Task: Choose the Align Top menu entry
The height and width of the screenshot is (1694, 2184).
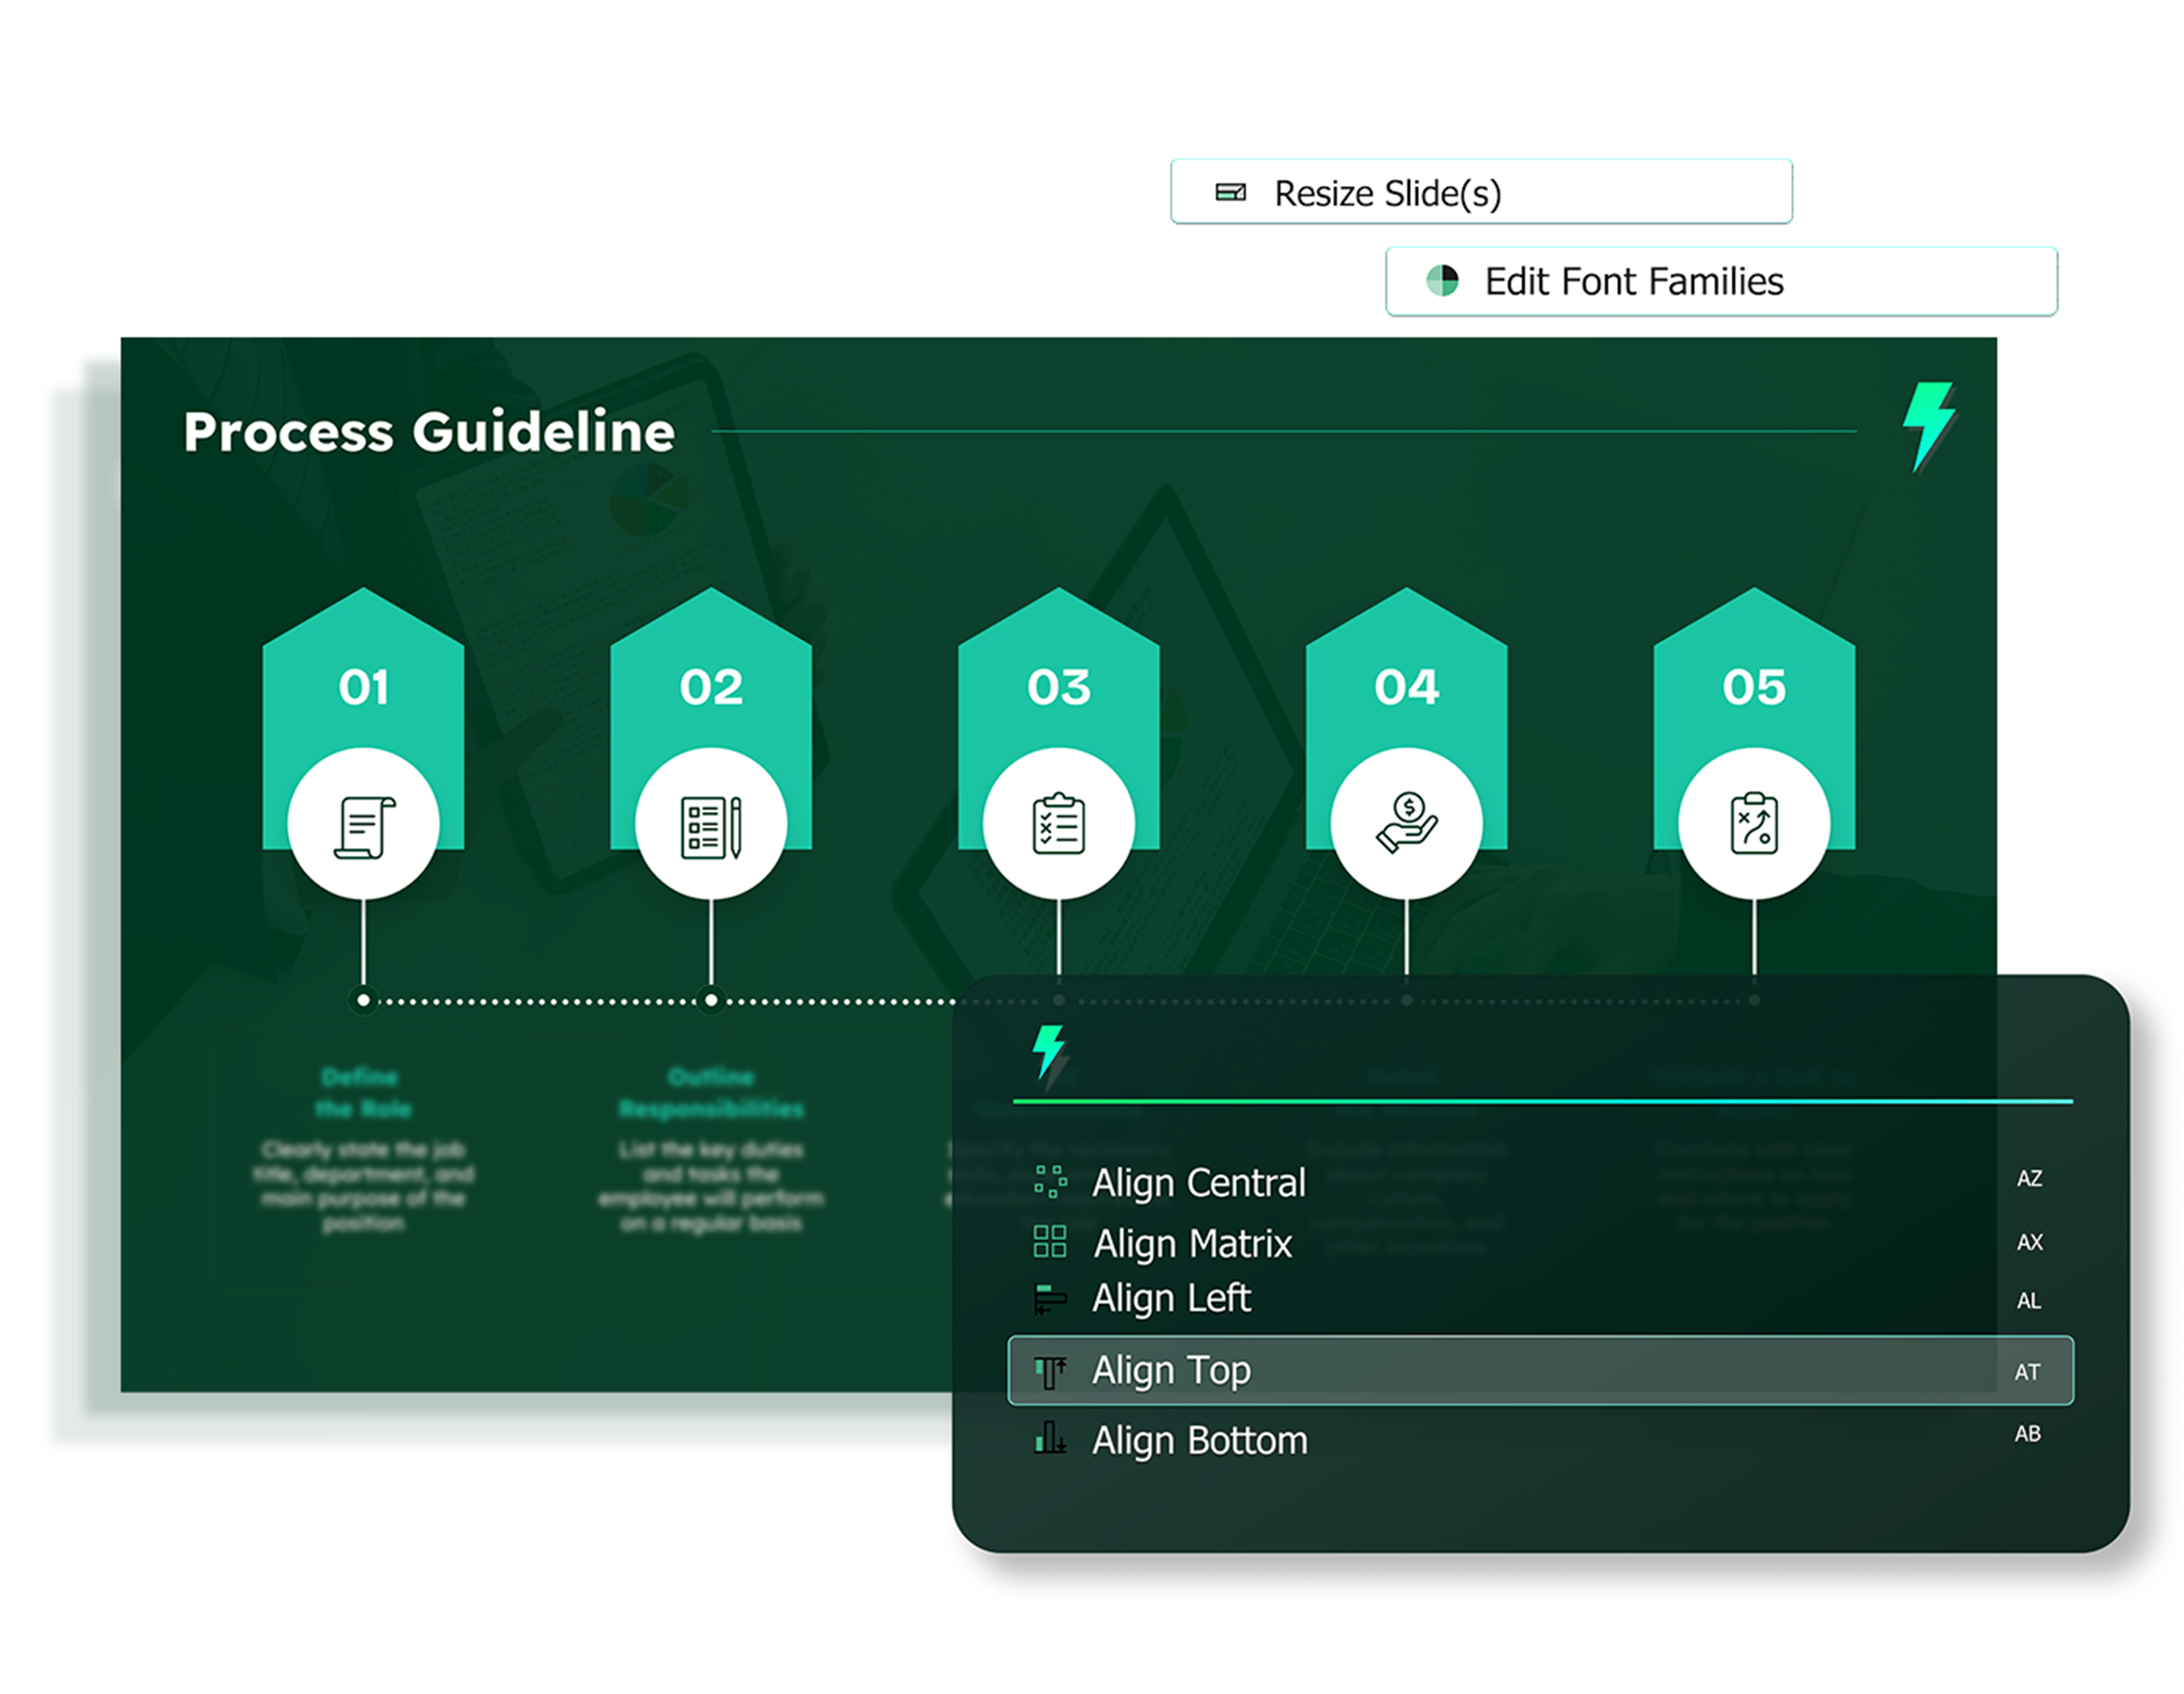Action: pyautogui.click(x=1540, y=1370)
